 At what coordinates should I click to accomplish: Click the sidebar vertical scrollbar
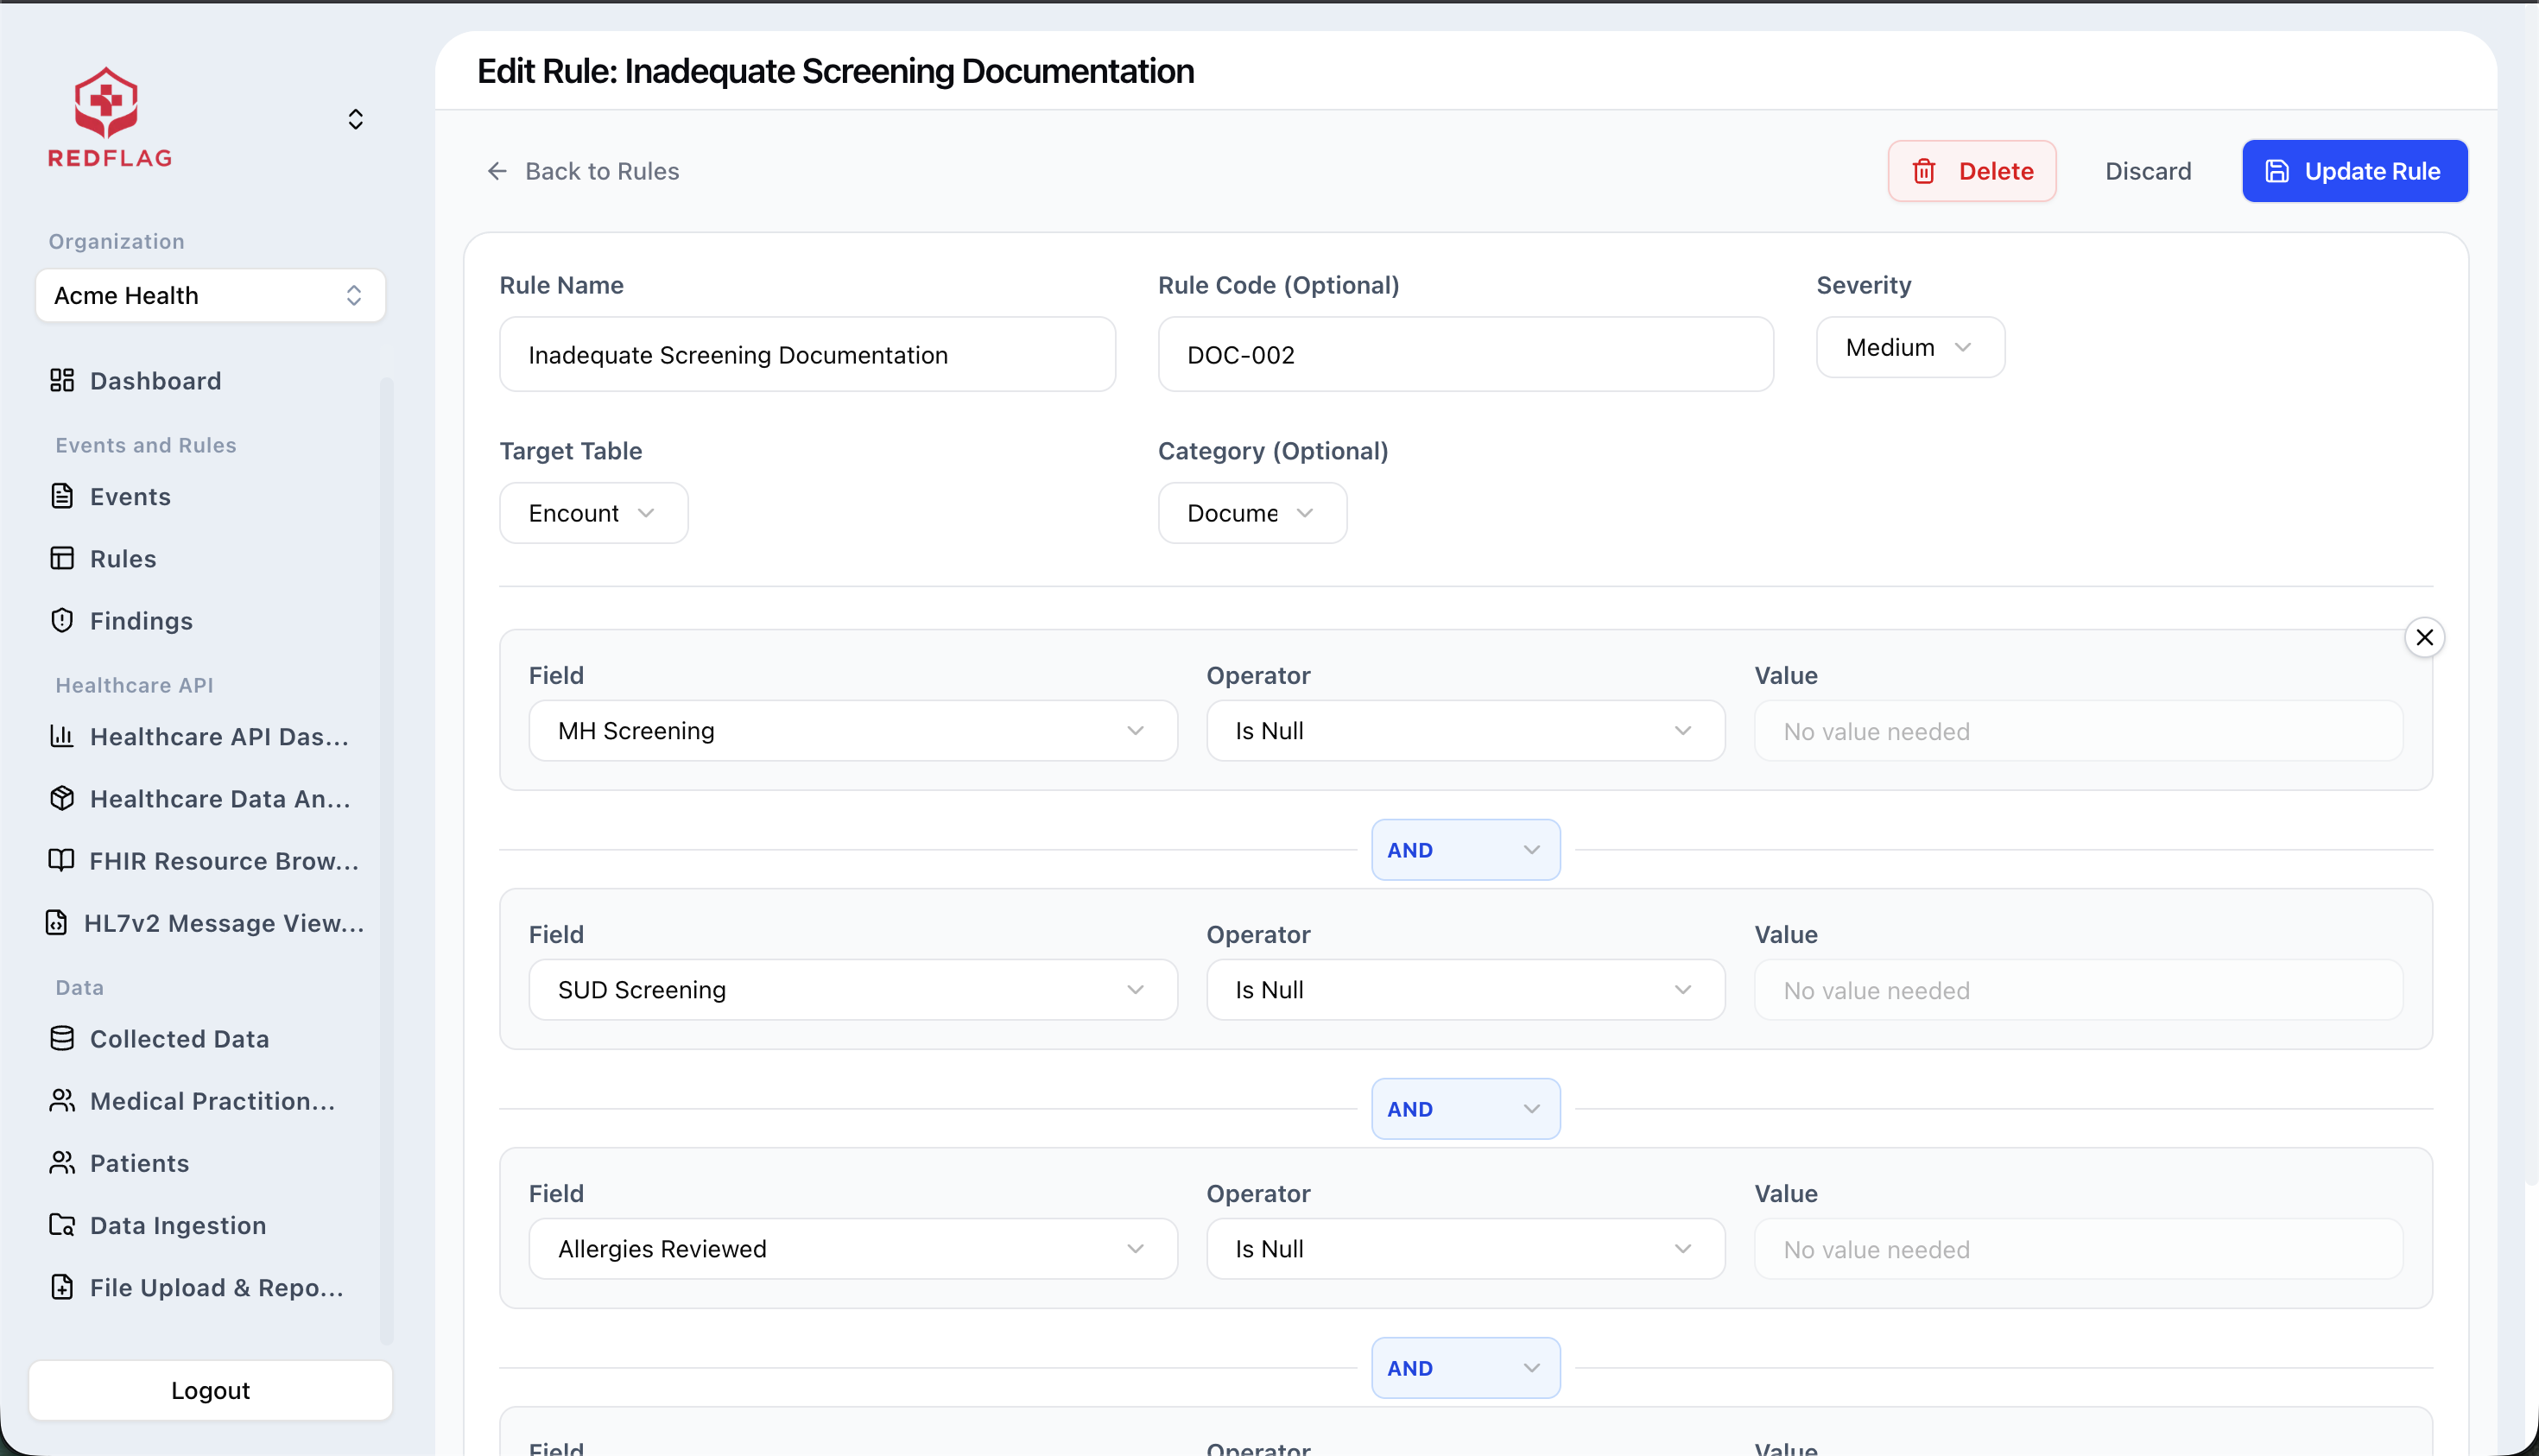point(386,860)
